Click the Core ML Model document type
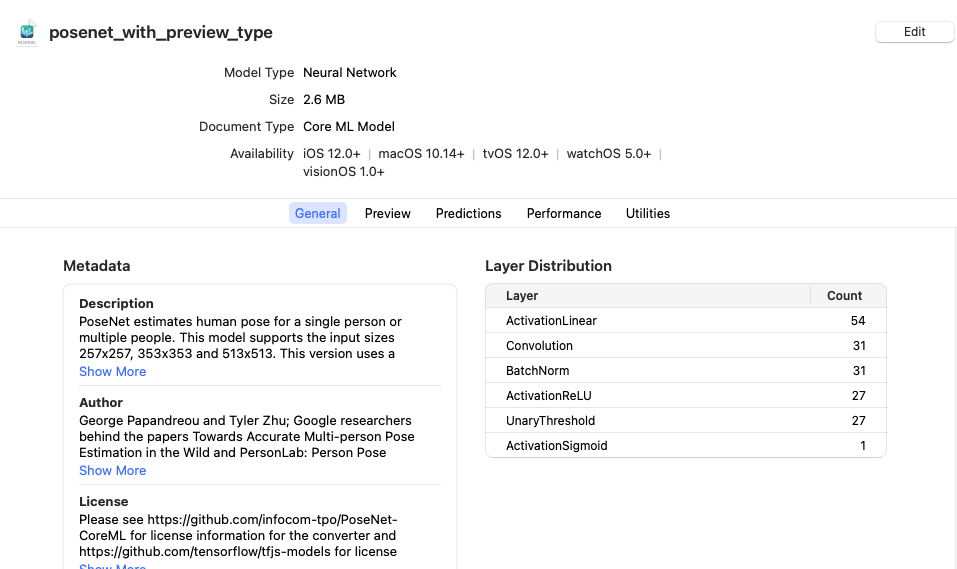This screenshot has height=569, width=957. pos(348,126)
